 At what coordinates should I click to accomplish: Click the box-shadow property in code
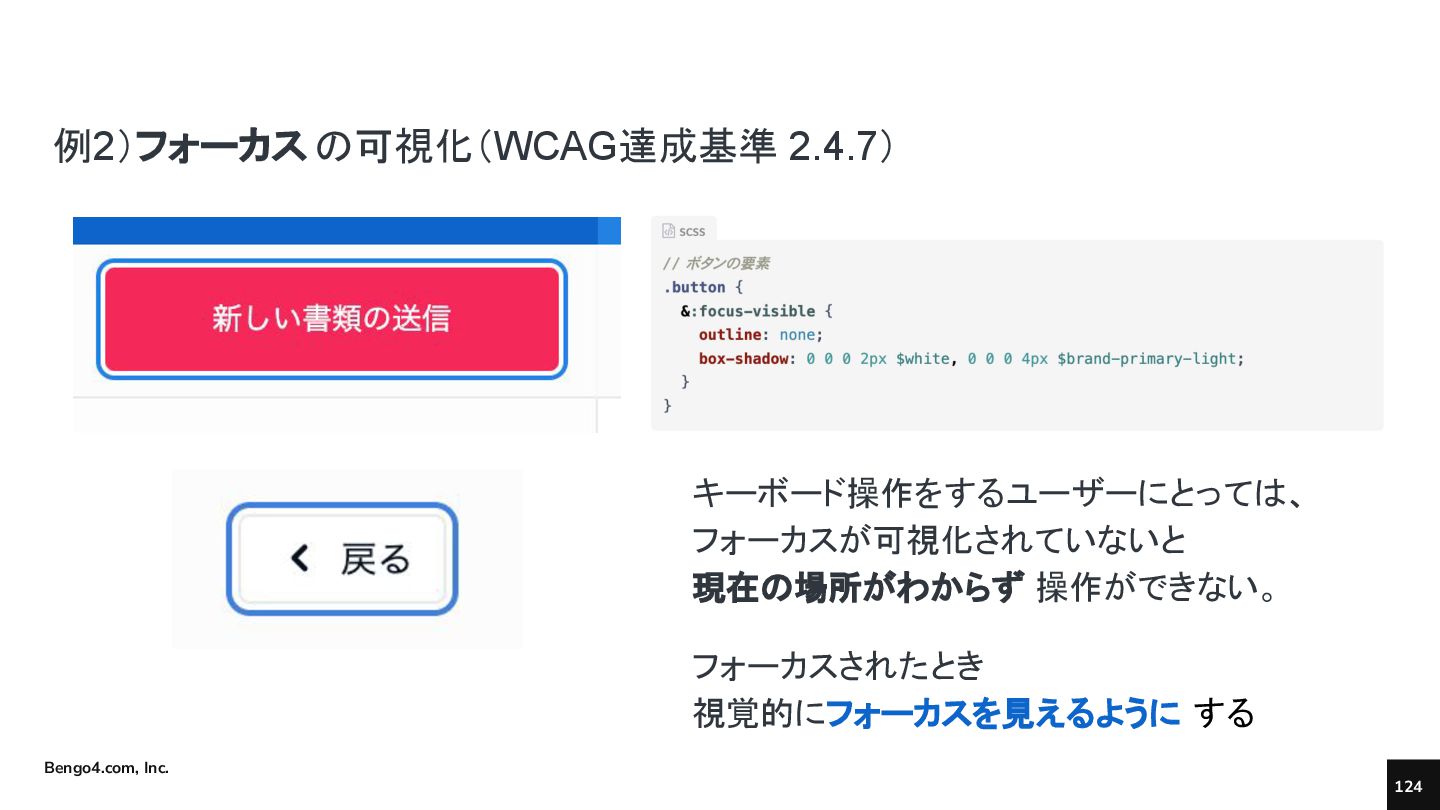tap(743, 358)
